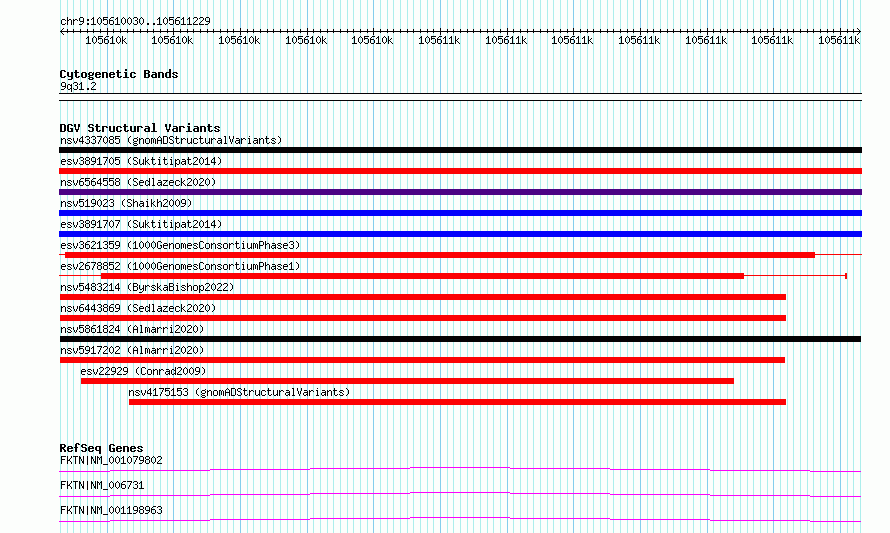Click the red bar for nsv6443869
Viewport: 890px width, 533px height.
pyautogui.click(x=423, y=318)
